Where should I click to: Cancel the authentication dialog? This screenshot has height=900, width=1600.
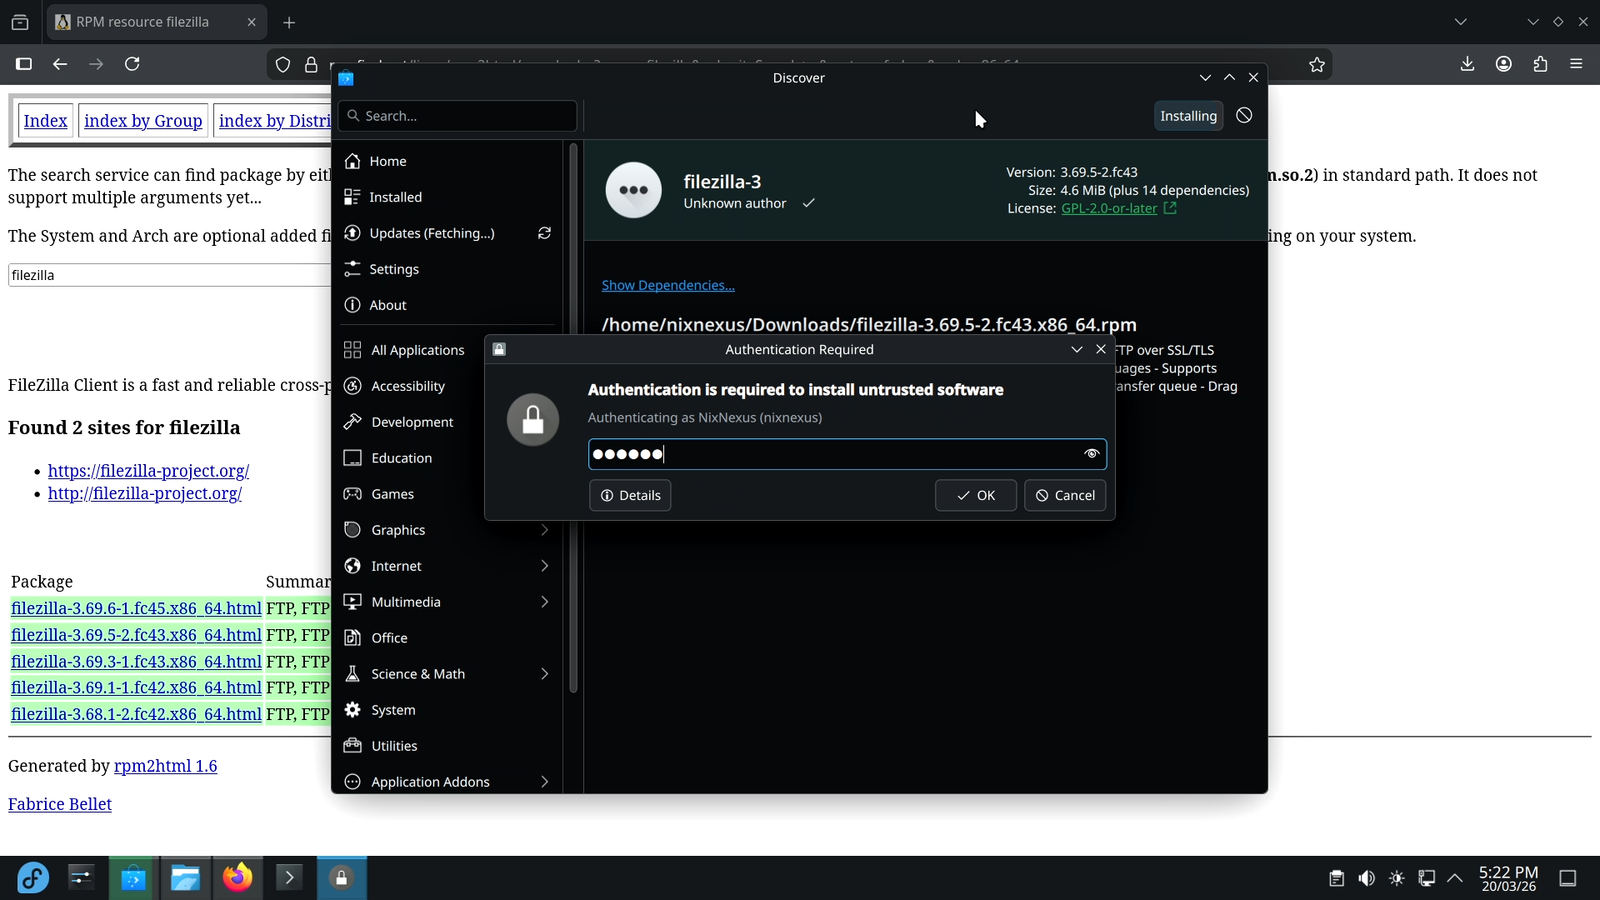(1065, 495)
